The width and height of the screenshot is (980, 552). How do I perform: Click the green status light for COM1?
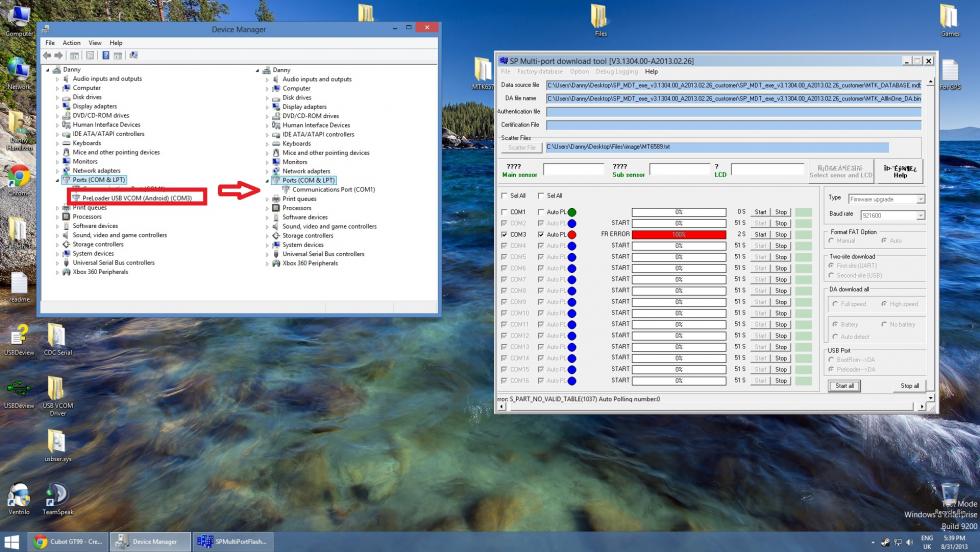tap(572, 213)
